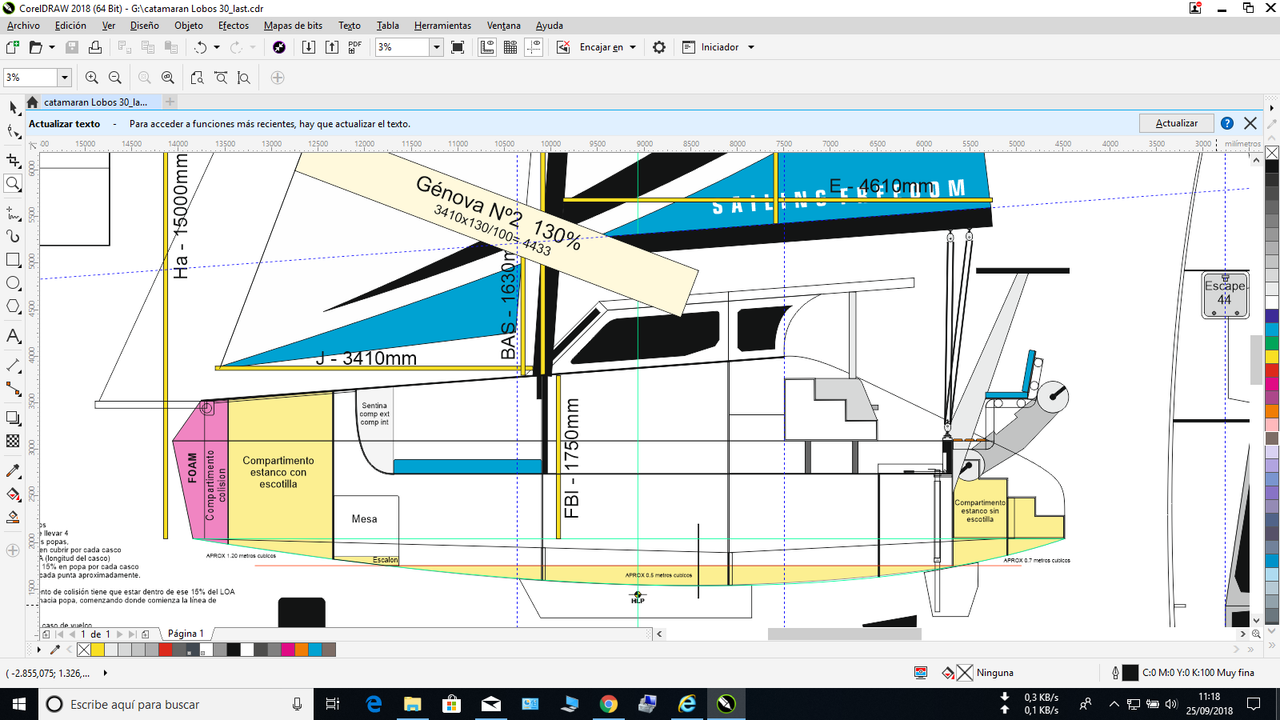The height and width of the screenshot is (720, 1280).
Task: Open zoom level dropdown in zoom toolbar
Action: [65, 77]
